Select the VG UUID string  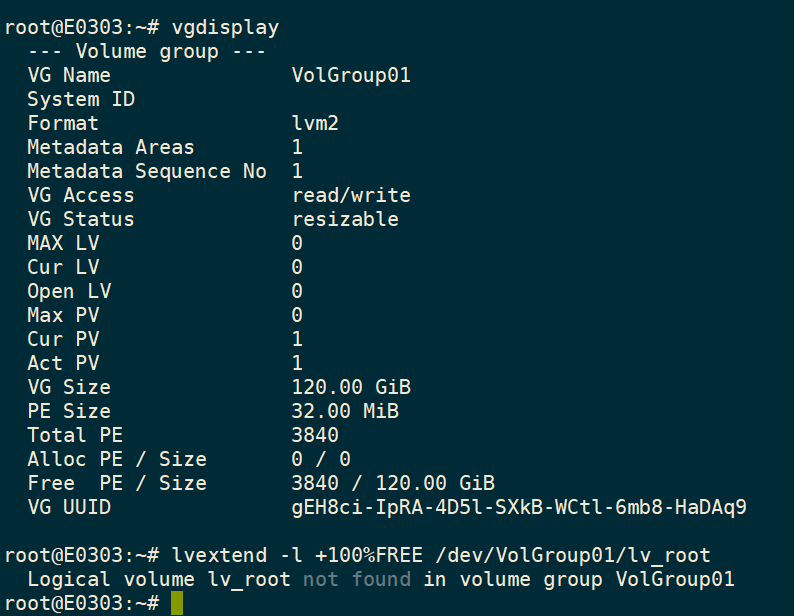click(519, 507)
